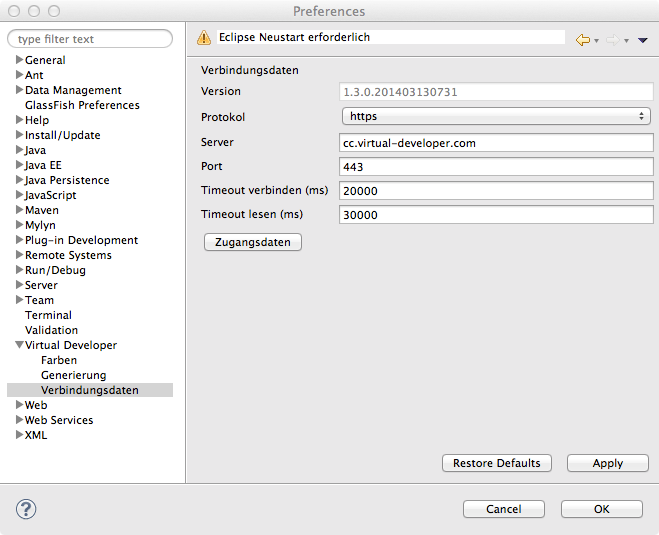Viewport: 659px width, 535px height.
Task: Click into the Server text field
Action: coord(495,143)
